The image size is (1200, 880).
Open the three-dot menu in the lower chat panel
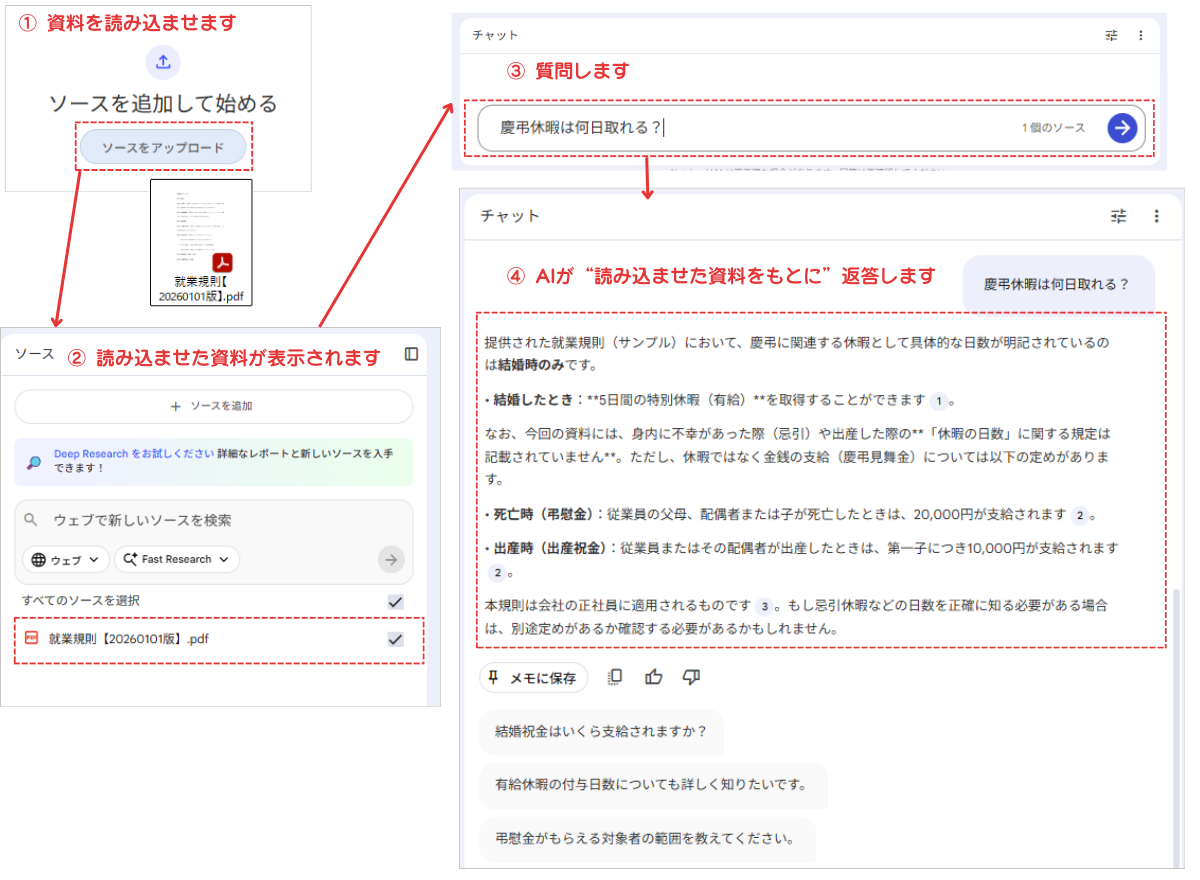pyautogui.click(x=1155, y=215)
